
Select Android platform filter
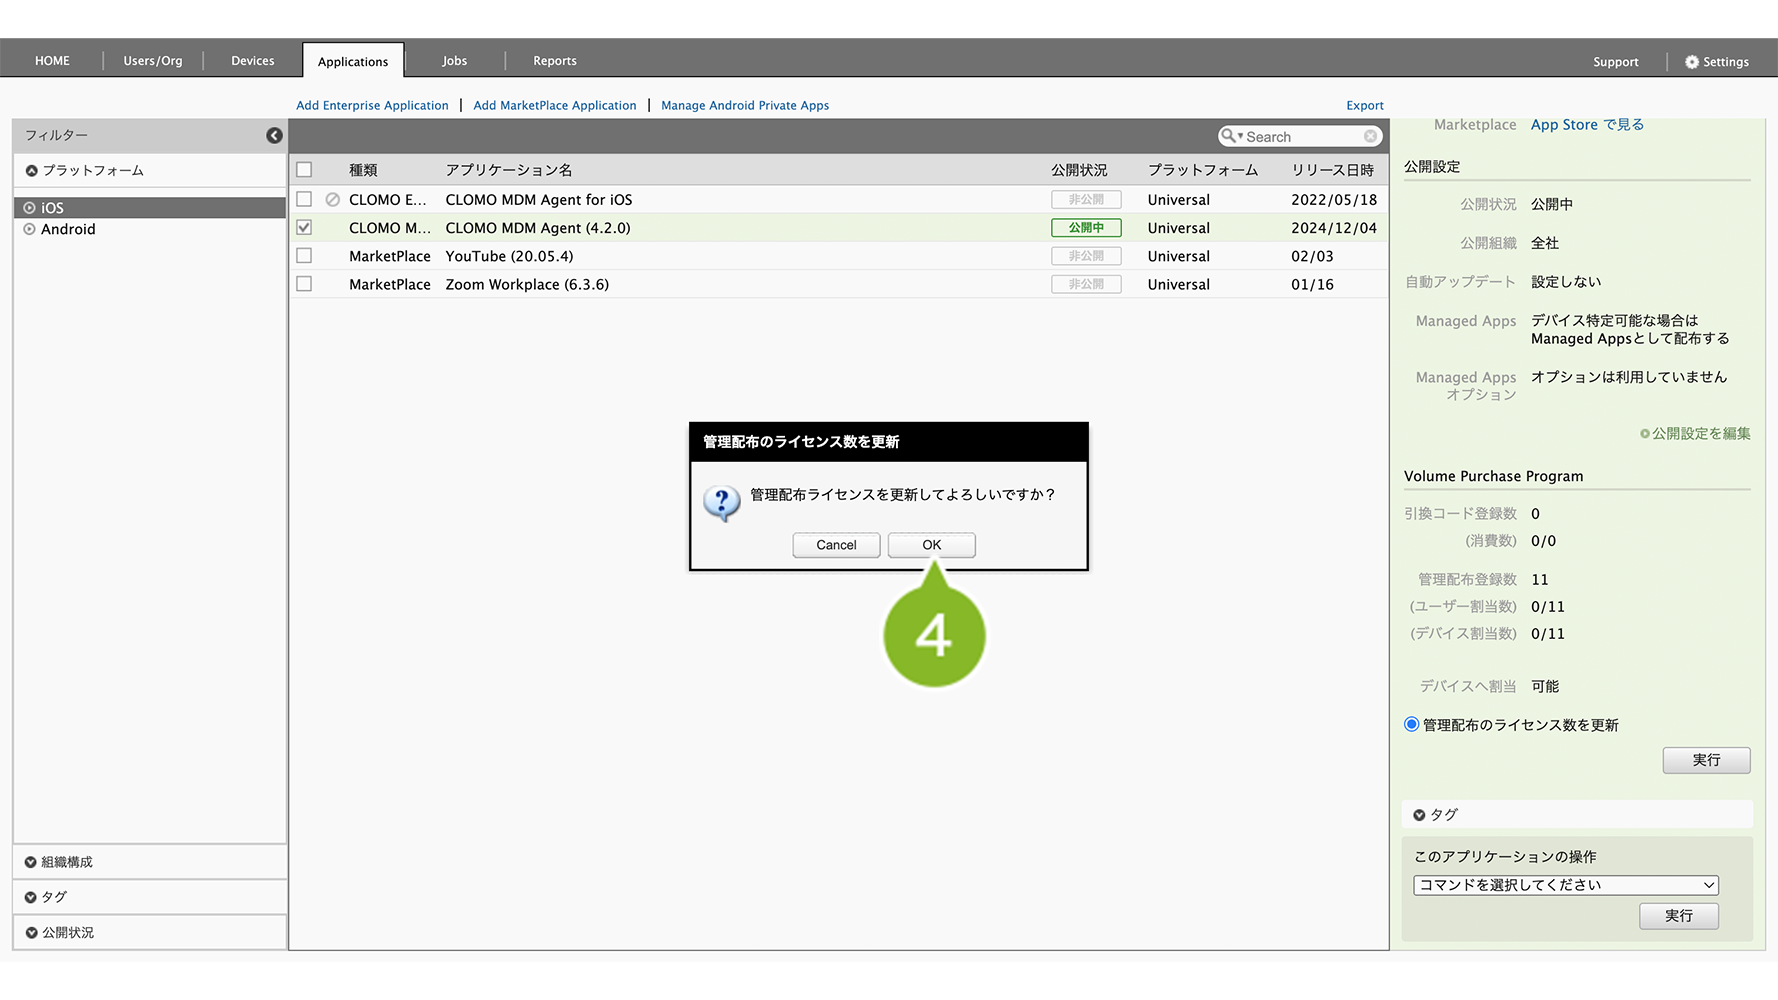pos(68,229)
